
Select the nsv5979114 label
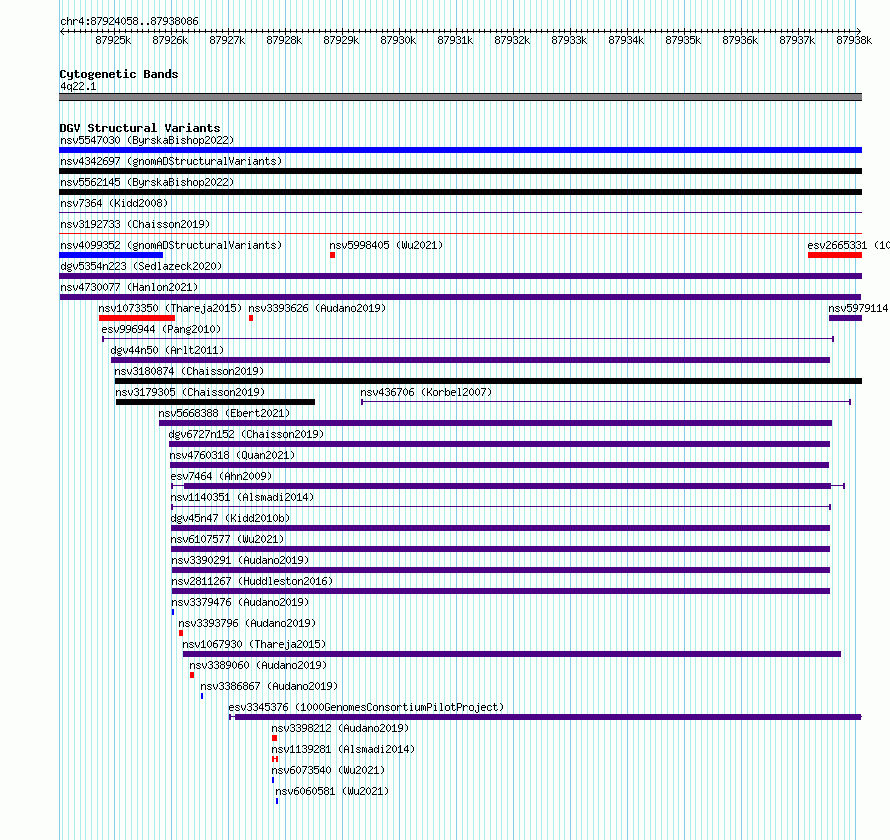[858, 308]
